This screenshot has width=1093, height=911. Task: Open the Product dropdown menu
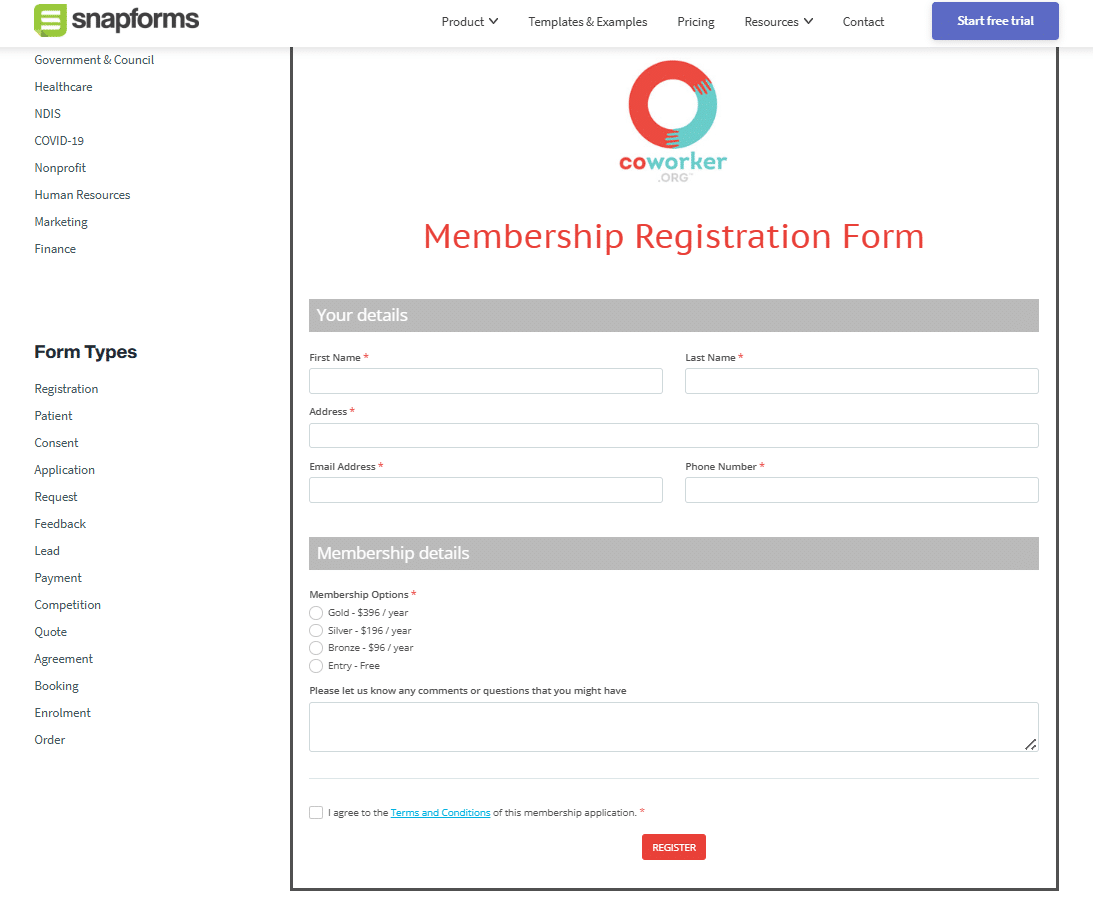point(469,21)
